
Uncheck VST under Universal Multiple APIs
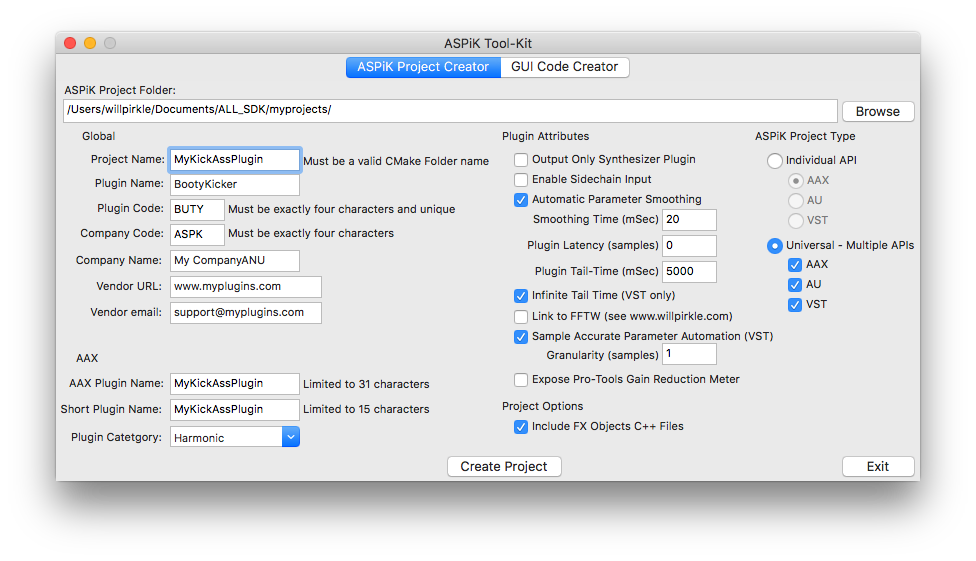click(795, 305)
